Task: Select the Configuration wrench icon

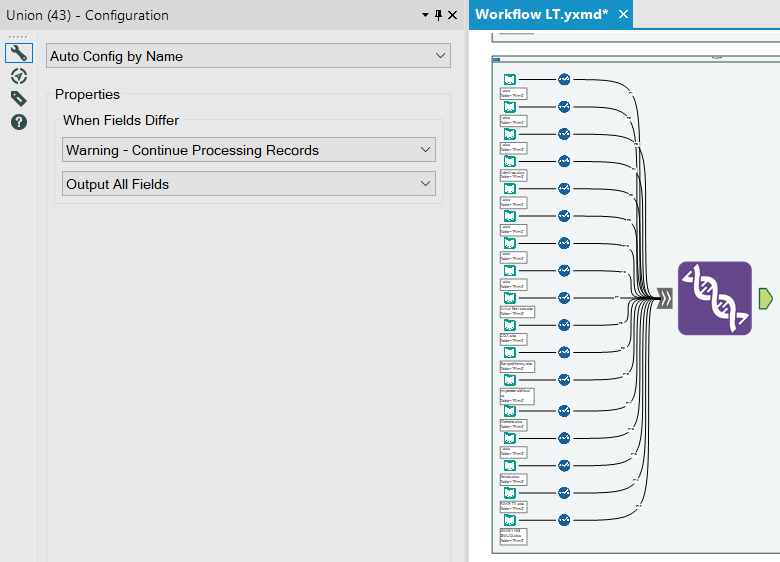Action: click(x=18, y=53)
